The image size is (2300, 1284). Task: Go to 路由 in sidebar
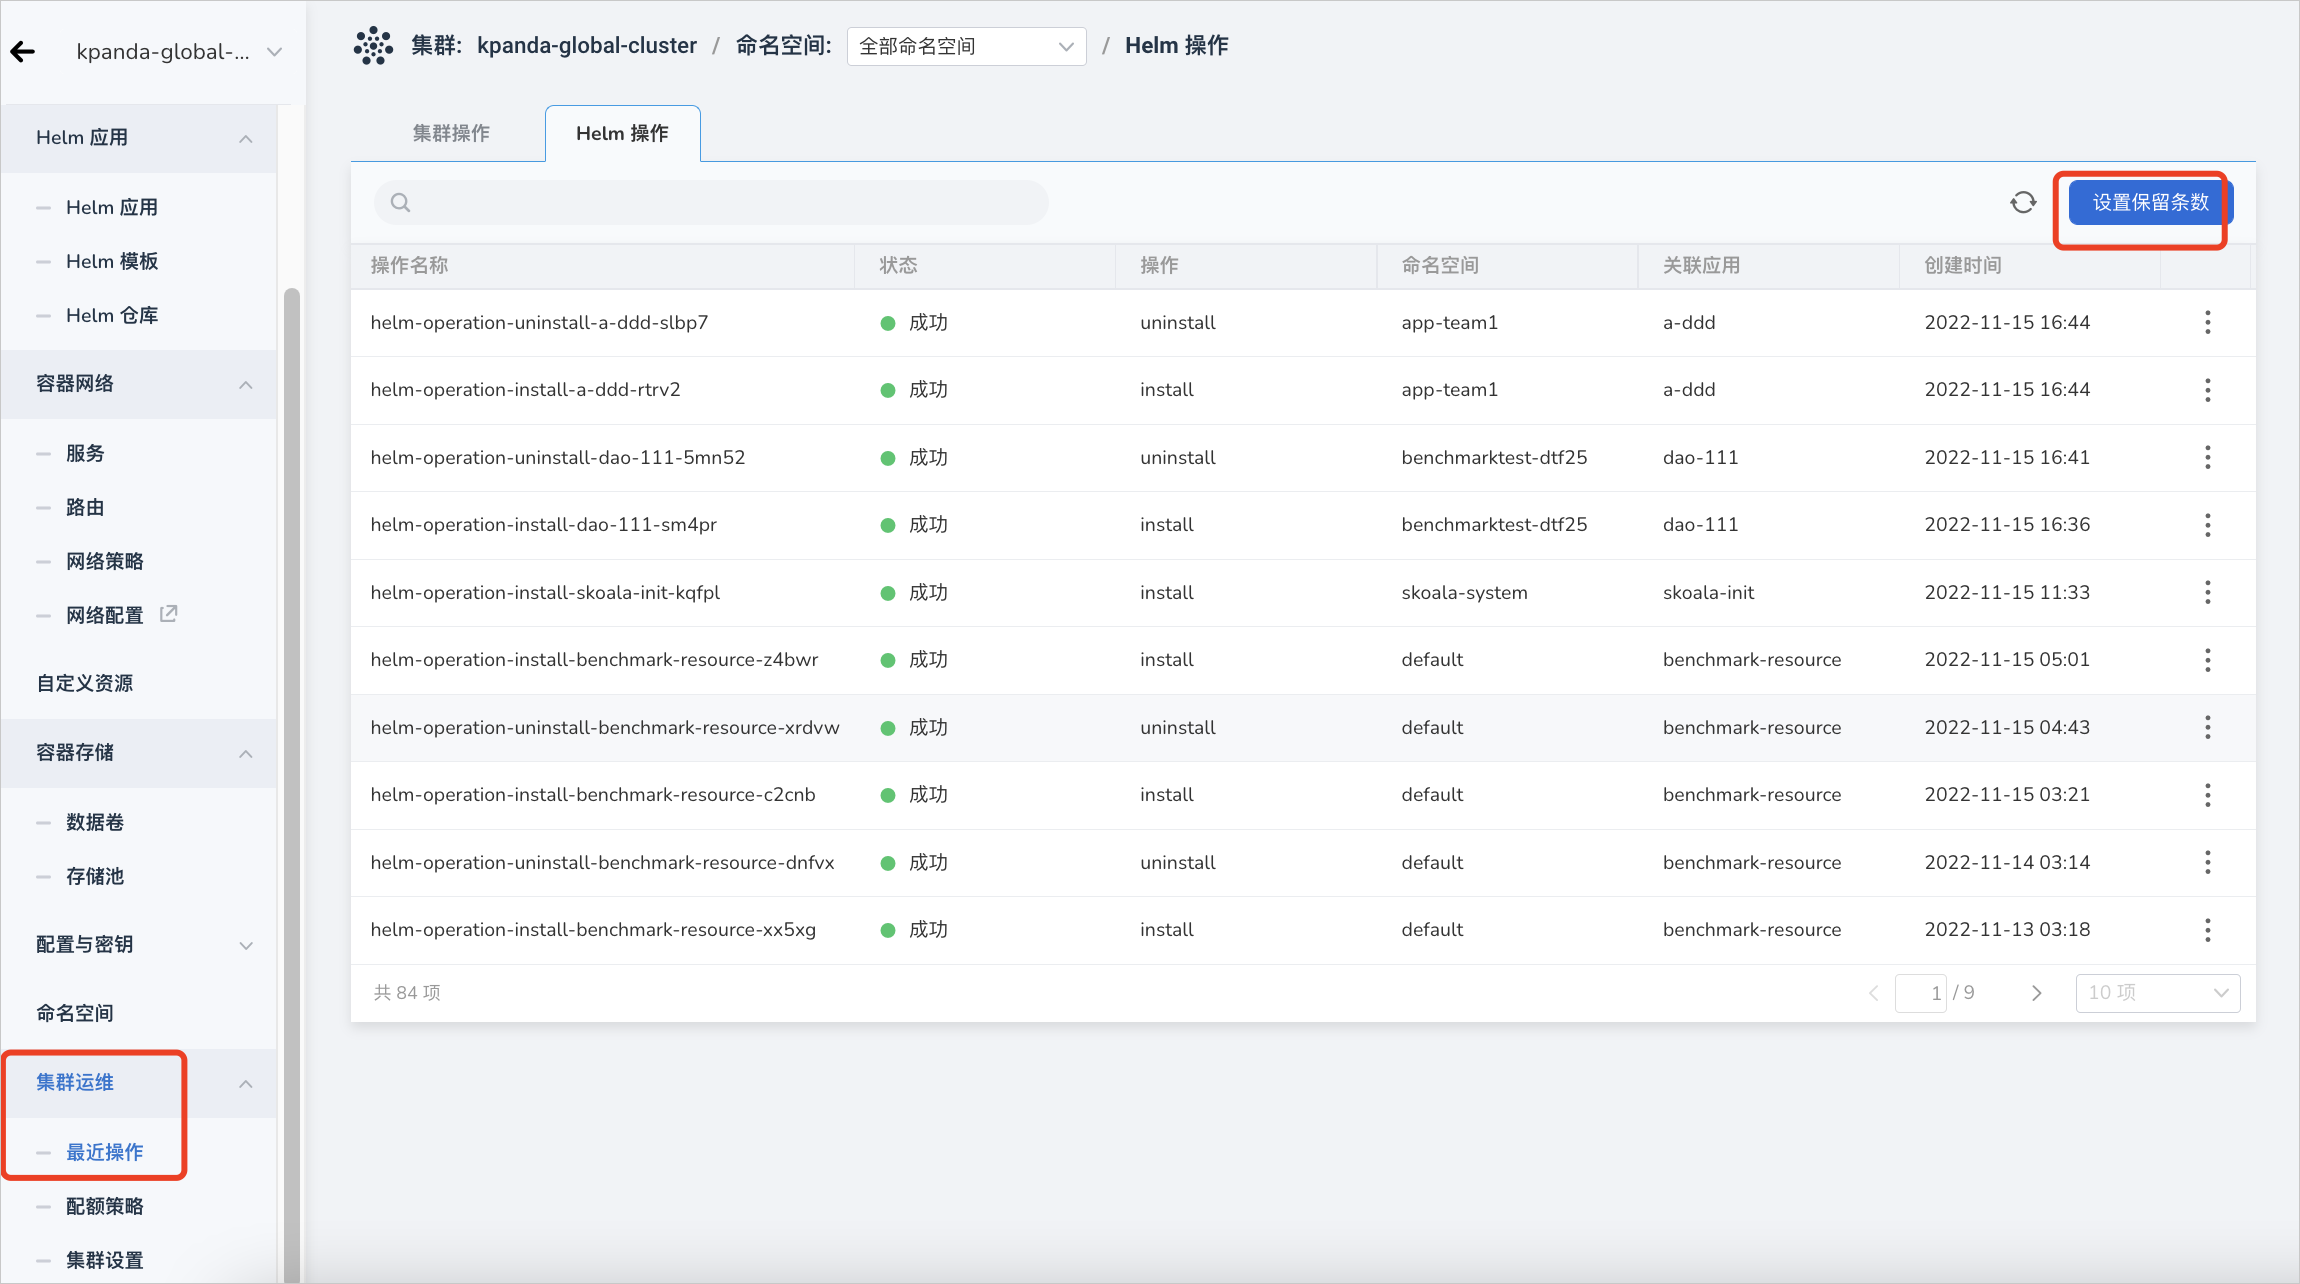tap(85, 508)
